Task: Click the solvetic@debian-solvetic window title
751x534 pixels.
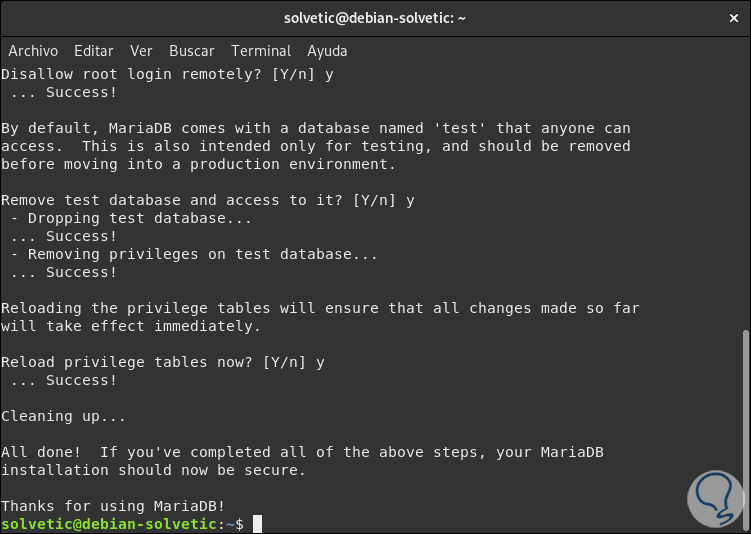Action: click(x=375, y=17)
